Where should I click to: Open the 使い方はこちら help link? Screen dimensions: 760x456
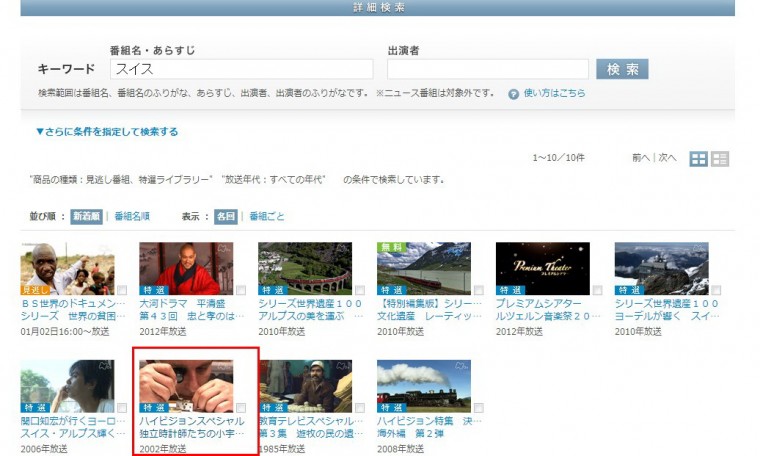point(554,93)
